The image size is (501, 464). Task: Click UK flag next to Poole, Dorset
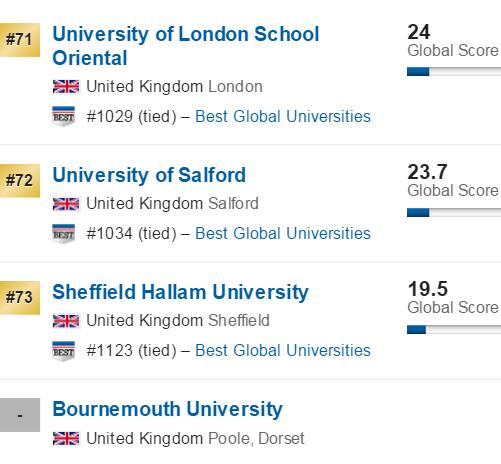point(66,438)
